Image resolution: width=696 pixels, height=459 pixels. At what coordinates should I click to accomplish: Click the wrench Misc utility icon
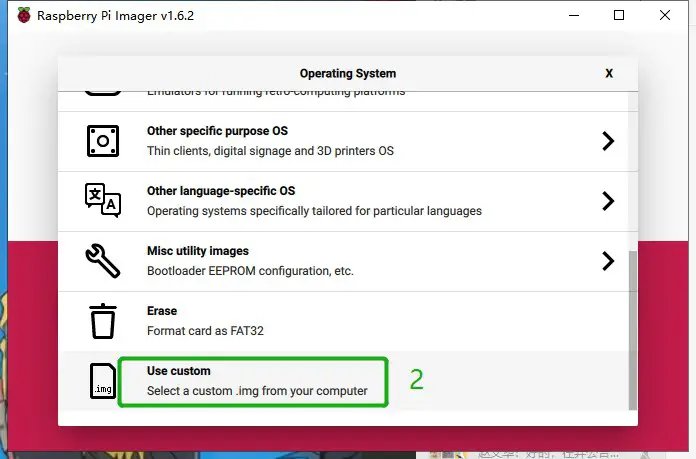[103, 261]
